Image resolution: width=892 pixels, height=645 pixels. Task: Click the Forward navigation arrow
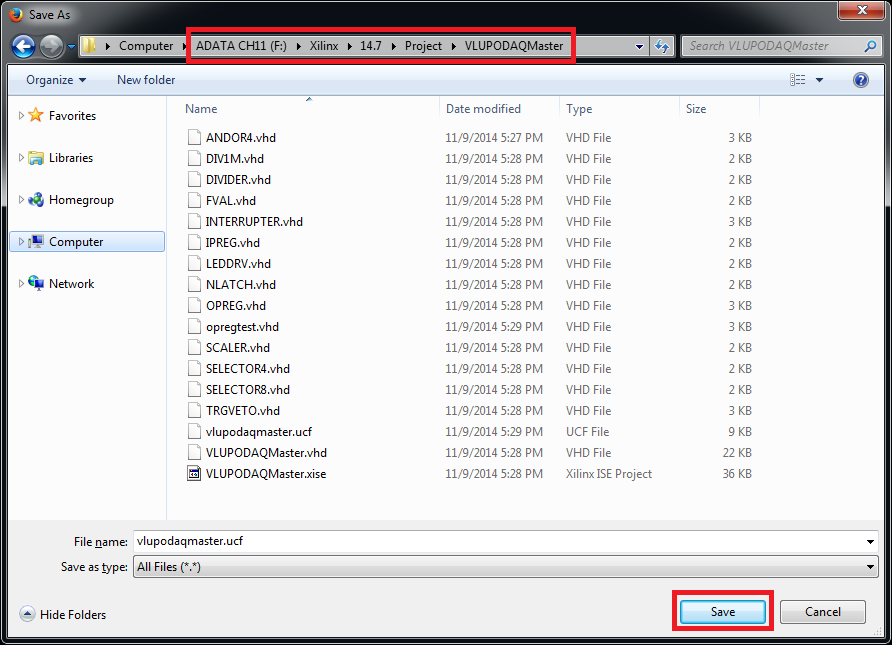pos(52,46)
